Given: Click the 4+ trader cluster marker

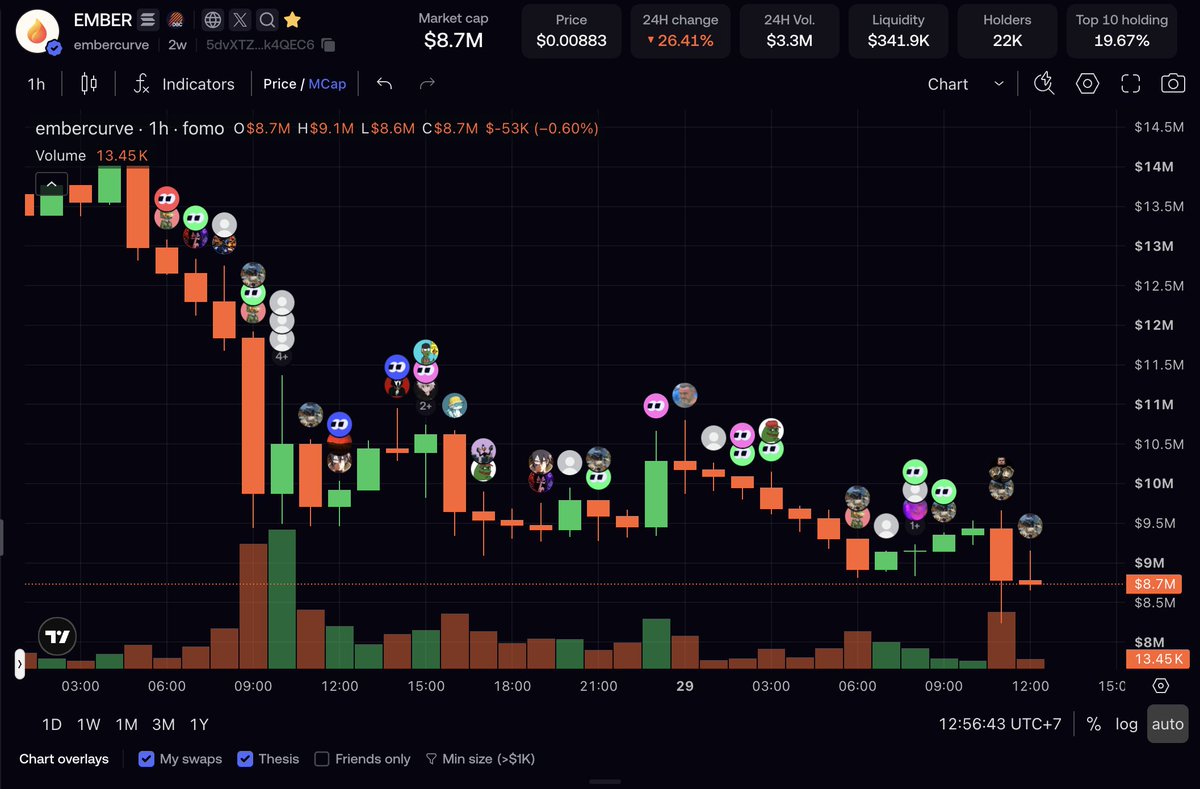Looking at the screenshot, I should [x=282, y=356].
